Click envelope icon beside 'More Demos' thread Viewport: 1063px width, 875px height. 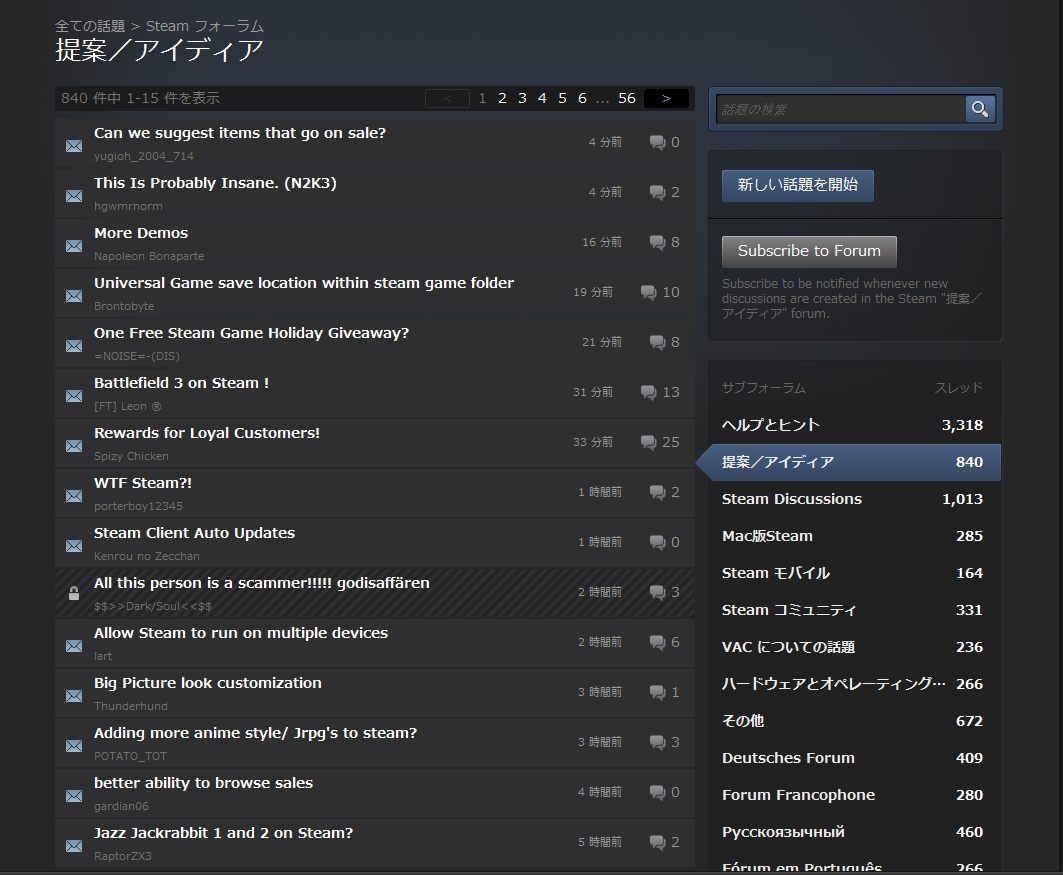[74, 246]
